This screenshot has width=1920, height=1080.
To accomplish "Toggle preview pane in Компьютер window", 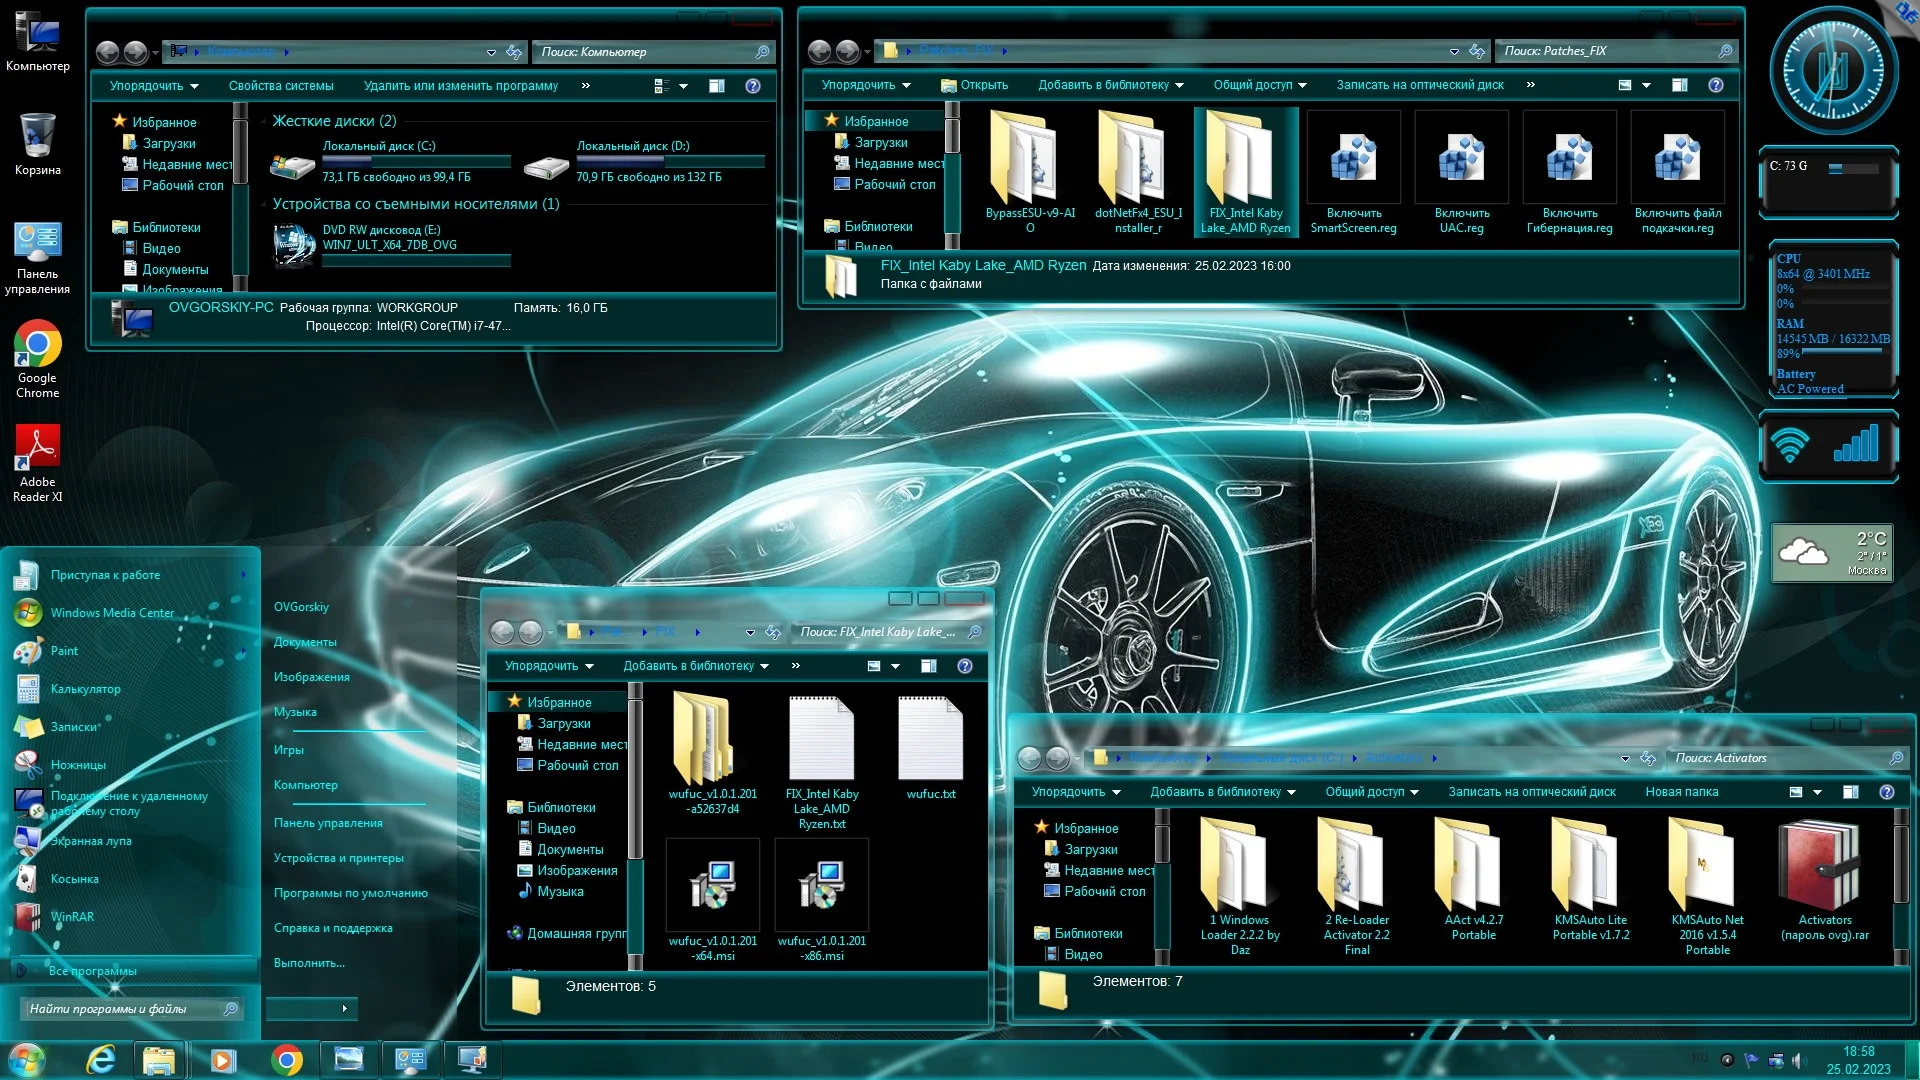I will pos(717,86).
